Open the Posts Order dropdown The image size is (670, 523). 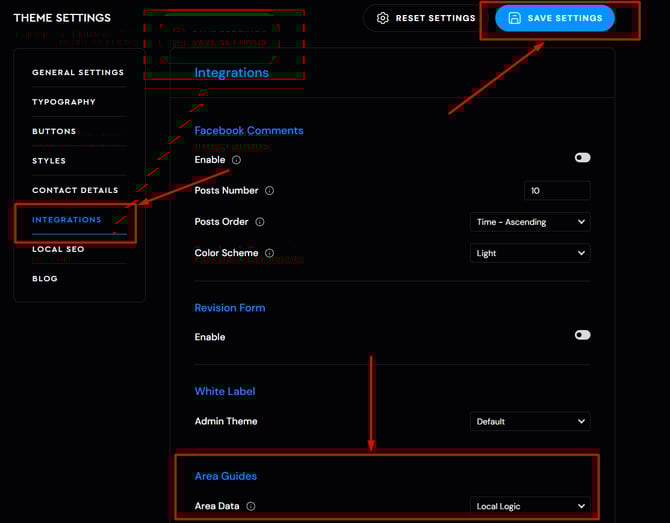(x=529, y=222)
